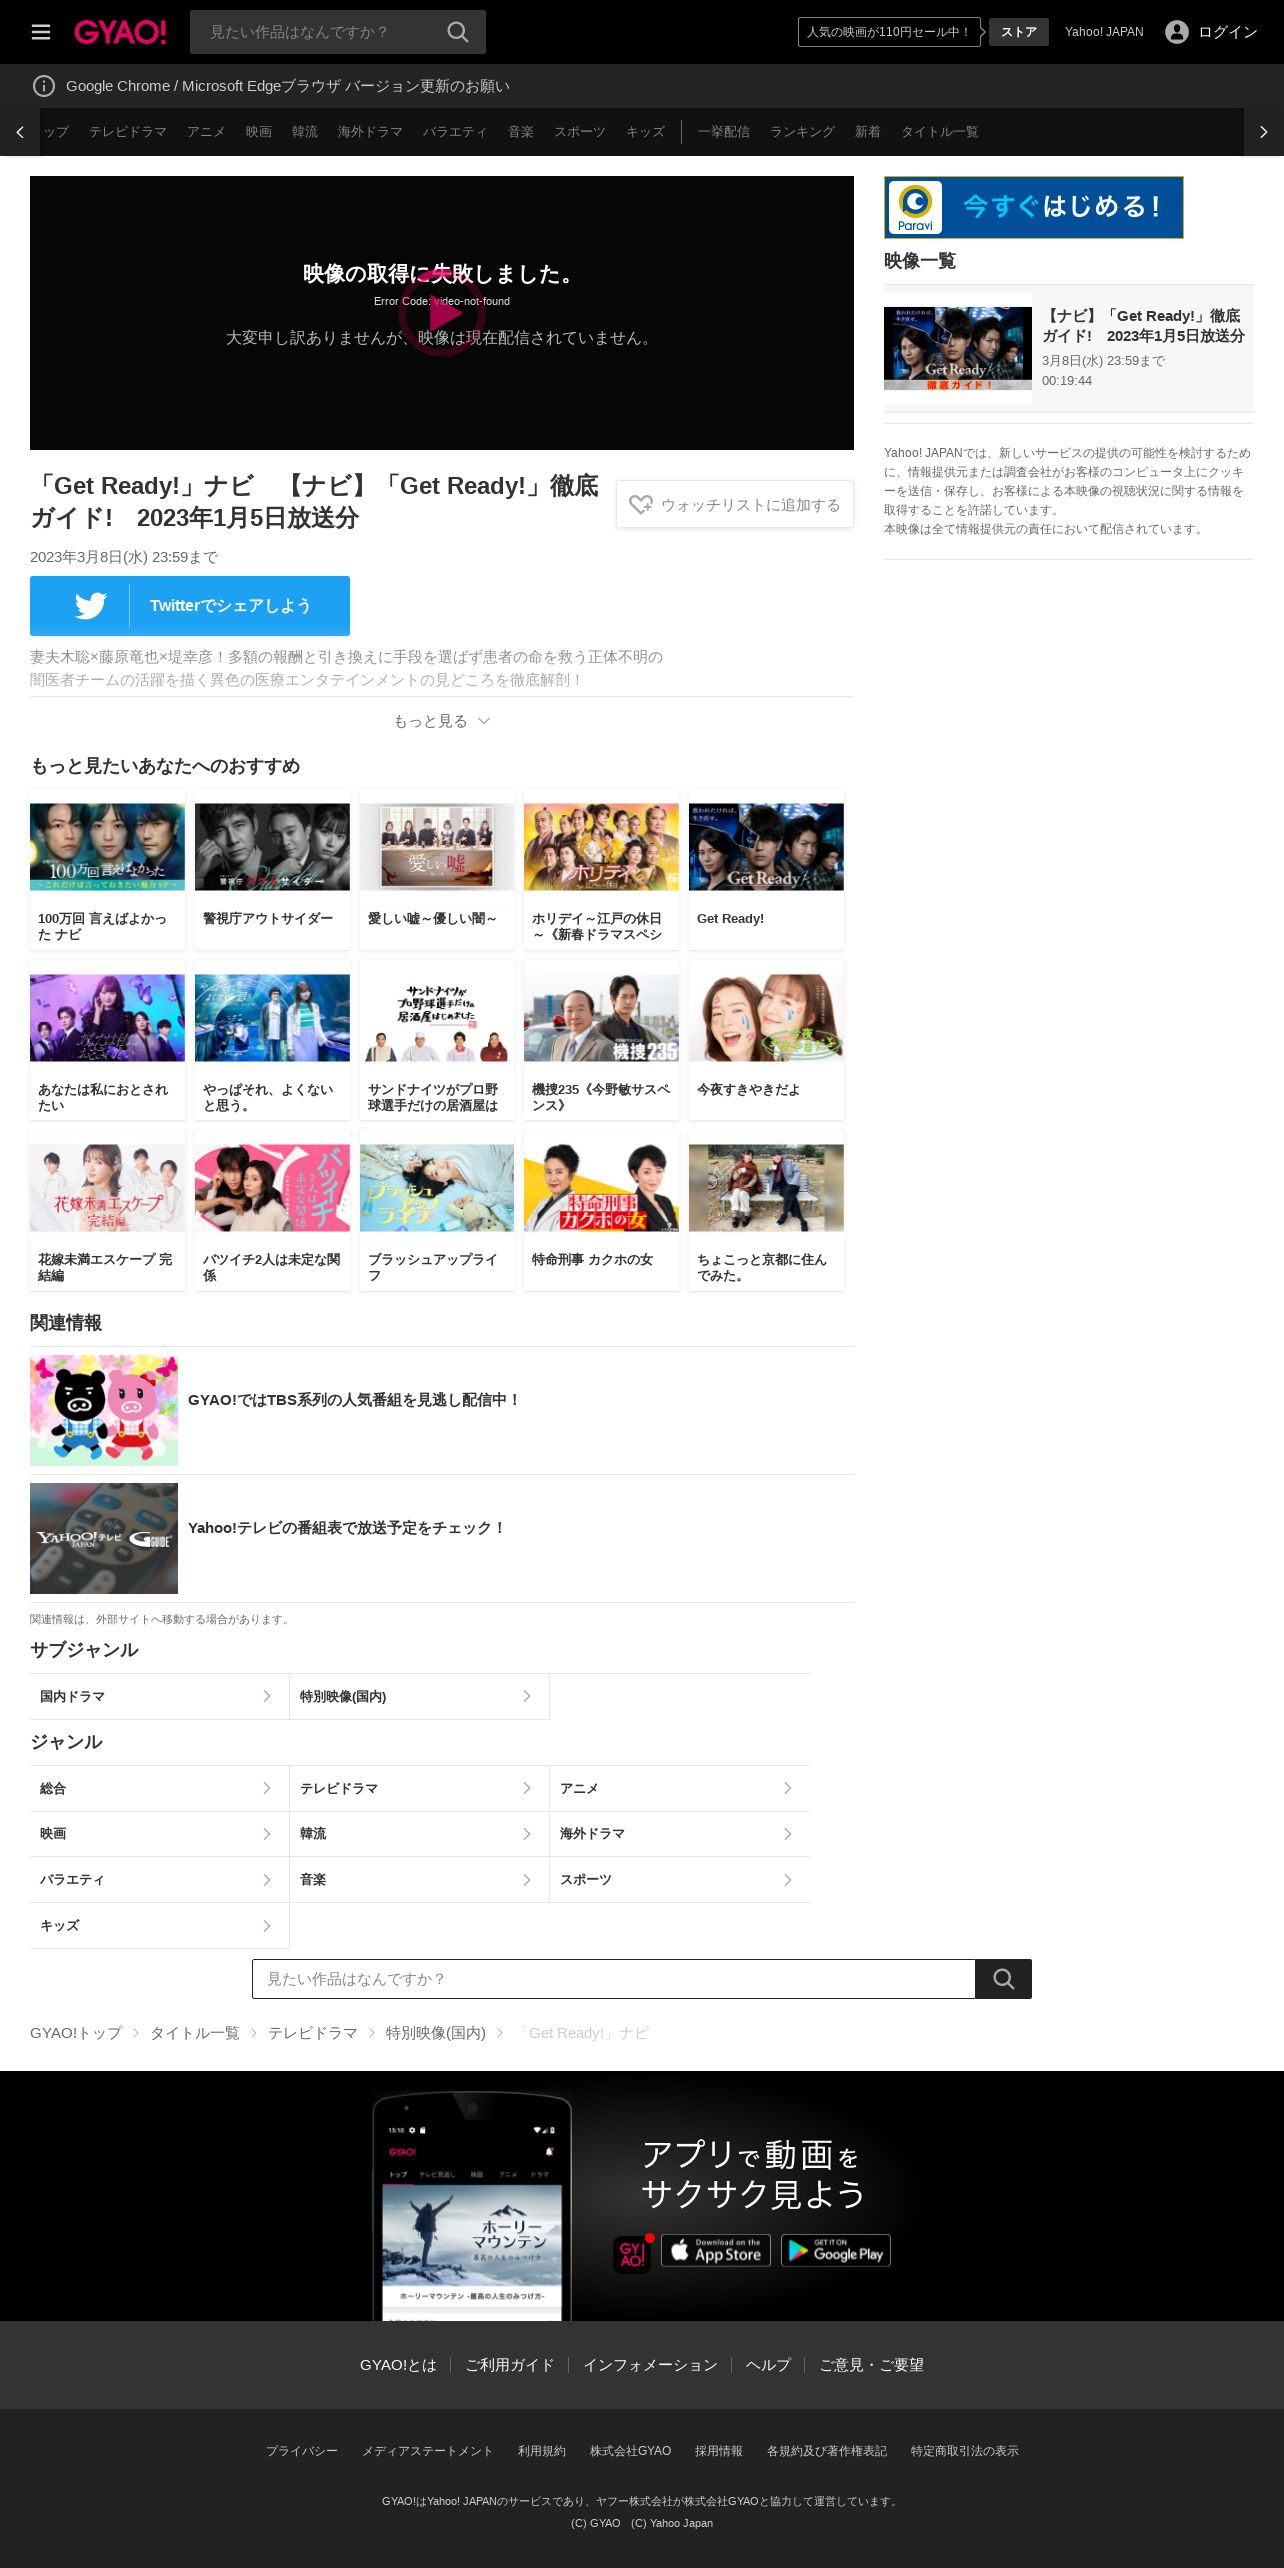Open テレビドラマ genre row in genre list
This screenshot has width=1284, height=2568.
(x=420, y=1789)
